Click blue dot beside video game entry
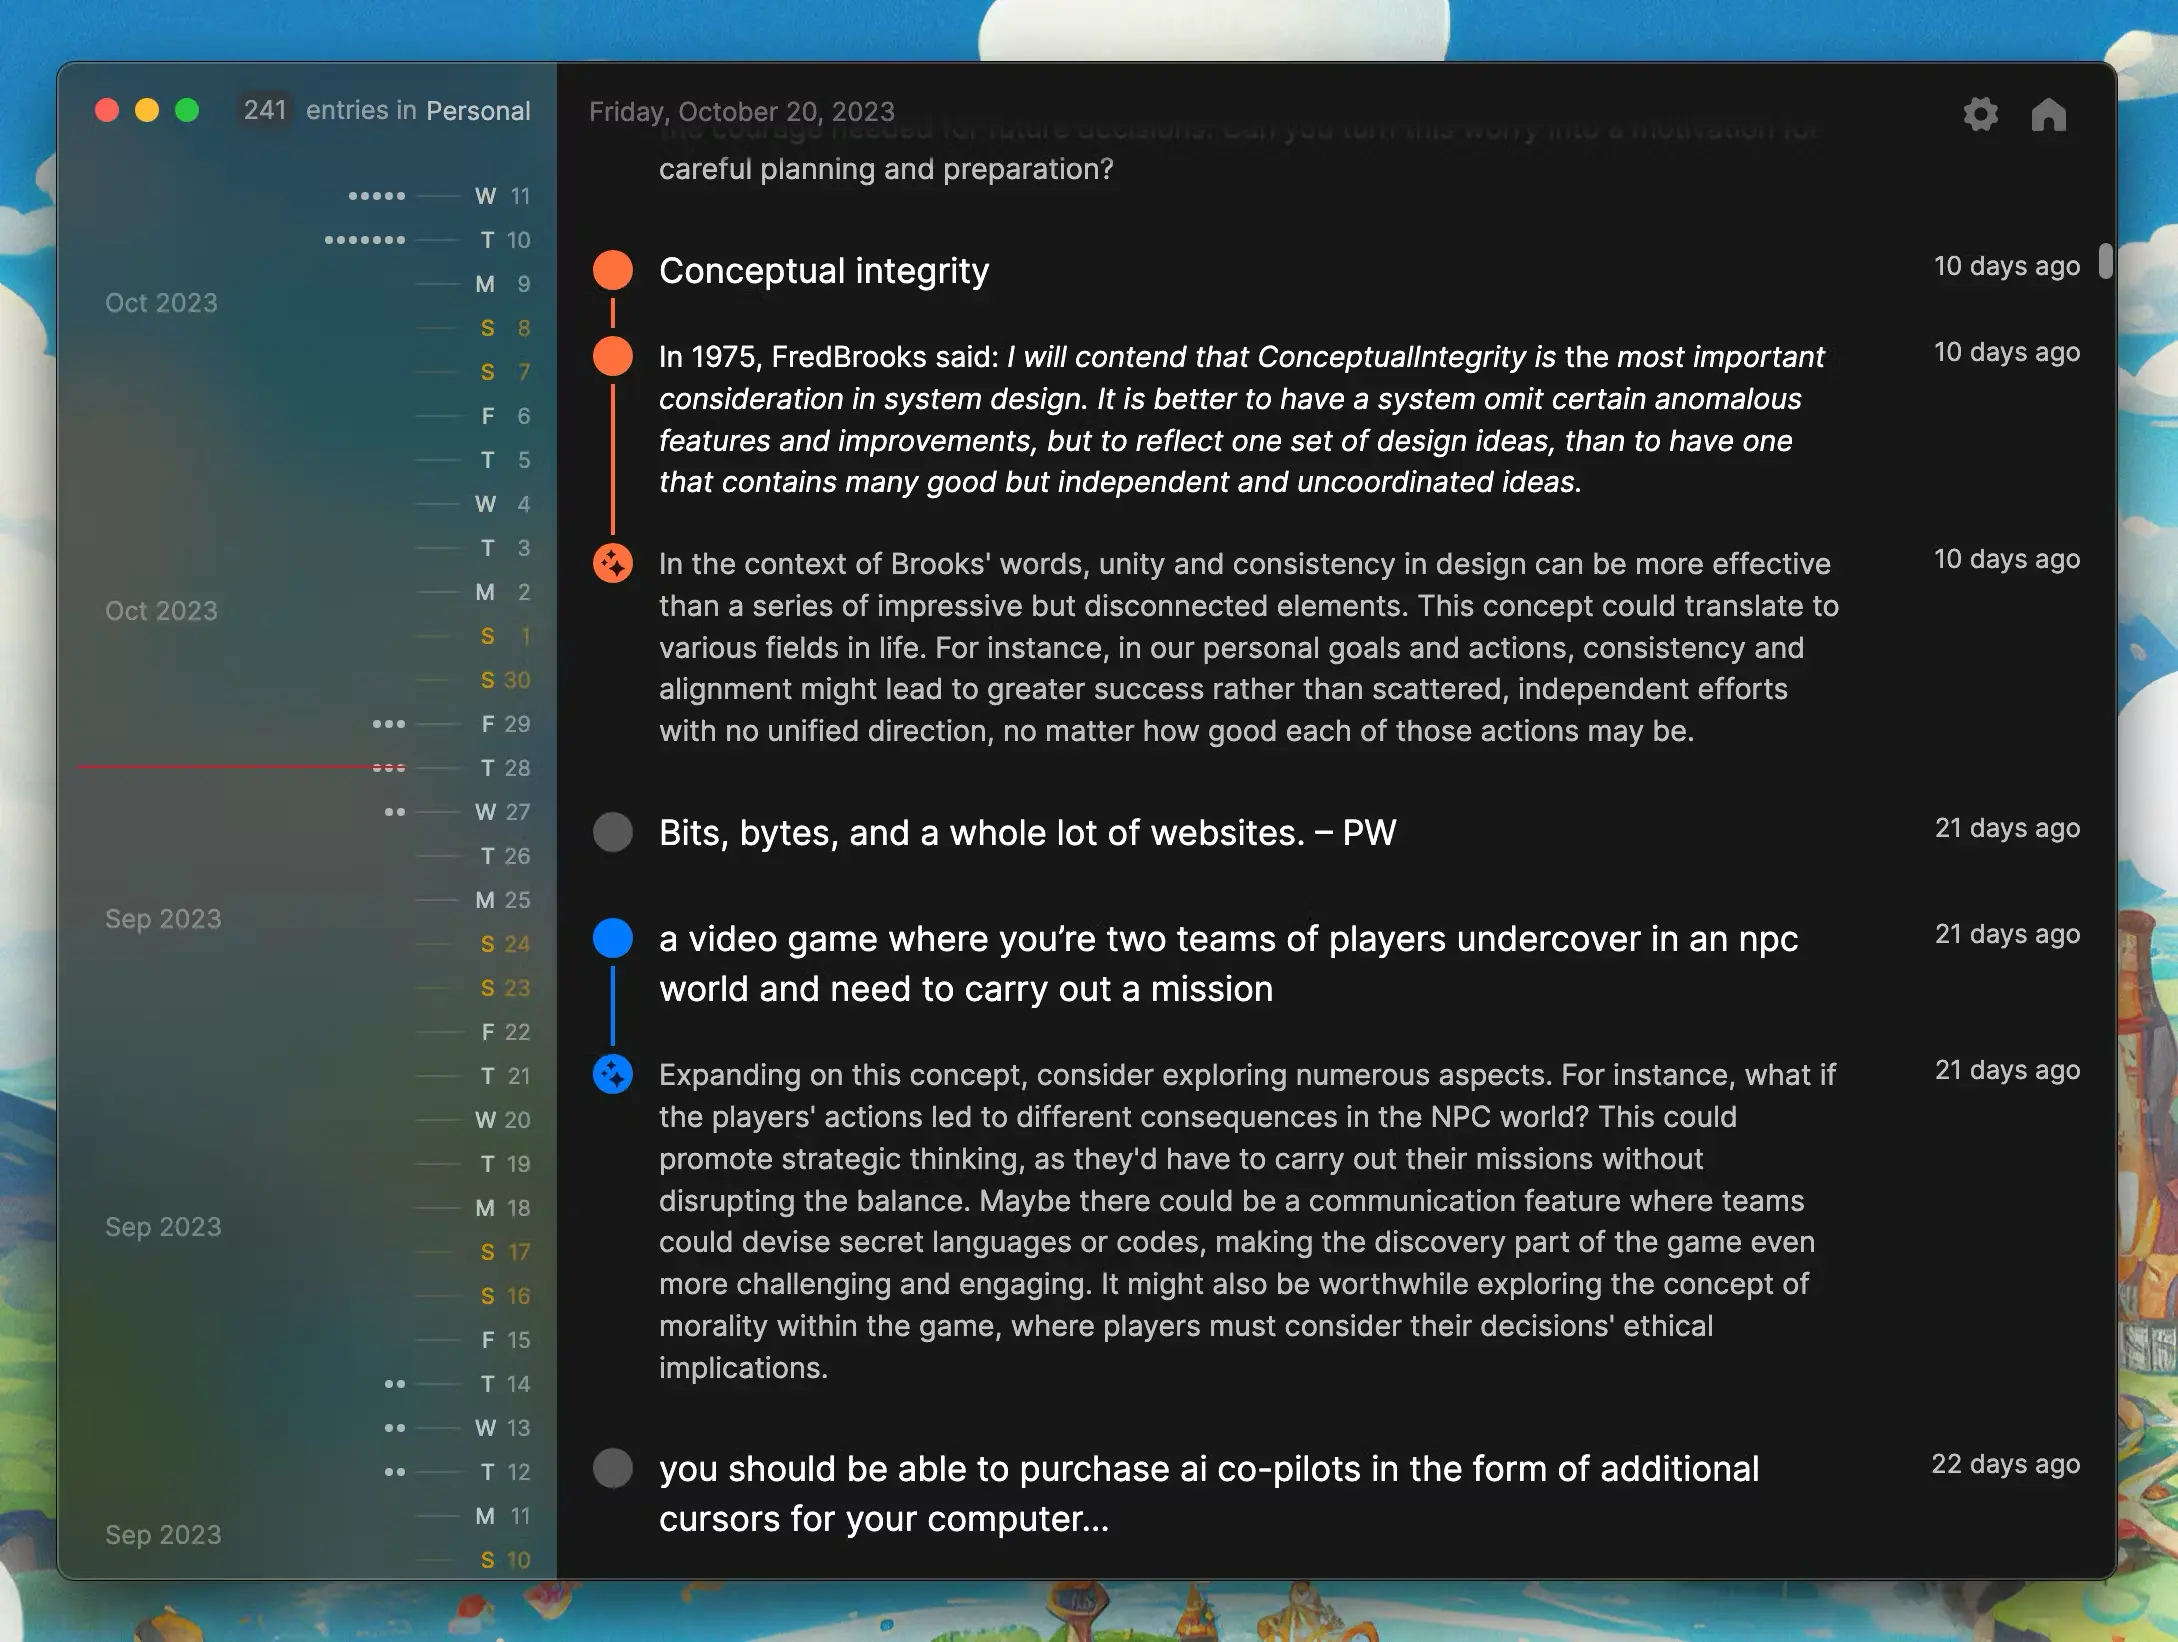 click(x=613, y=938)
